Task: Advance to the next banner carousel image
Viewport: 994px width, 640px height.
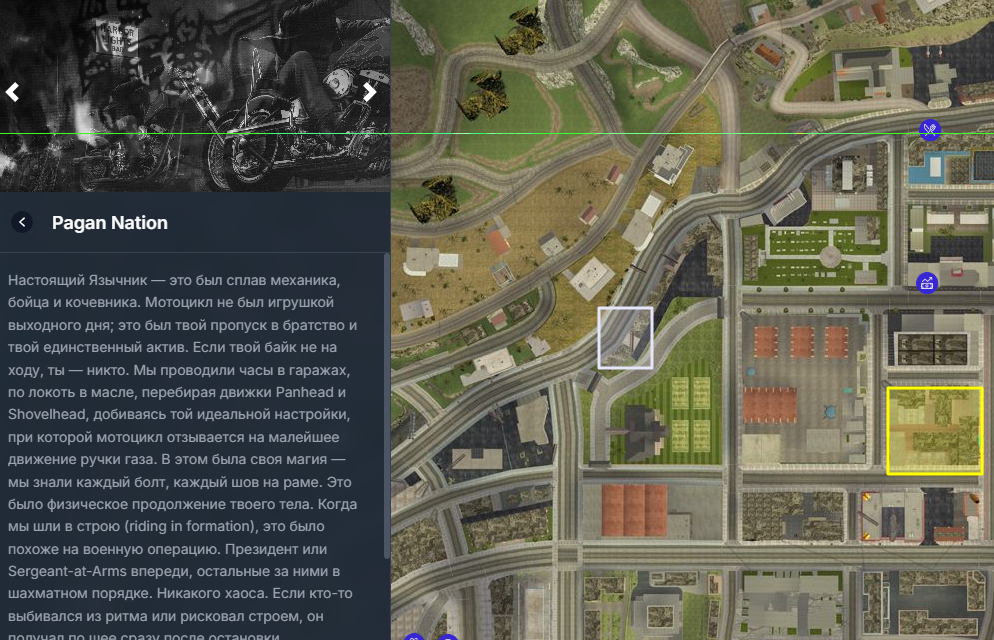Action: click(369, 92)
